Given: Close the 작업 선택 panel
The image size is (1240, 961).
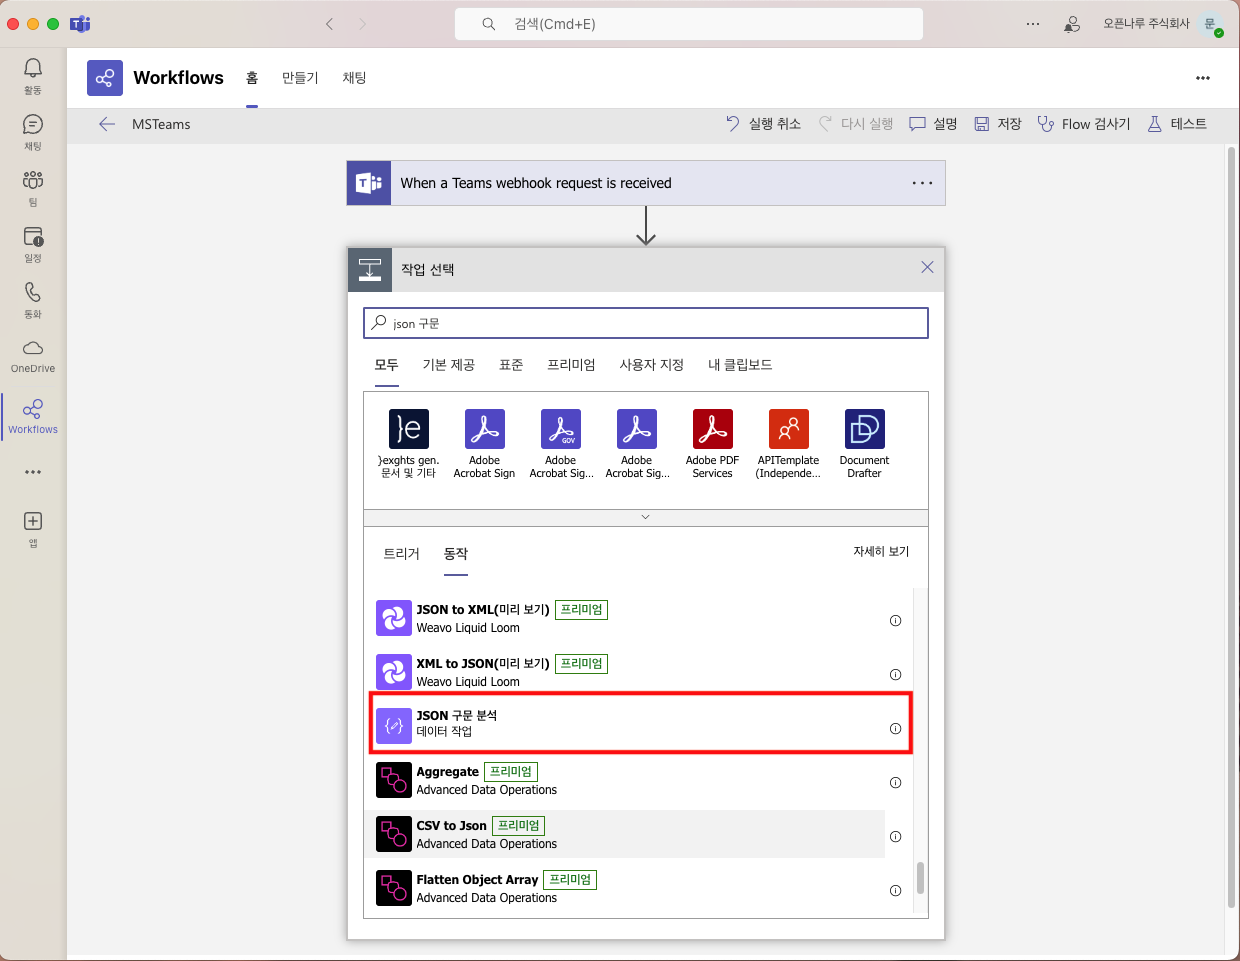Looking at the screenshot, I should click(927, 267).
